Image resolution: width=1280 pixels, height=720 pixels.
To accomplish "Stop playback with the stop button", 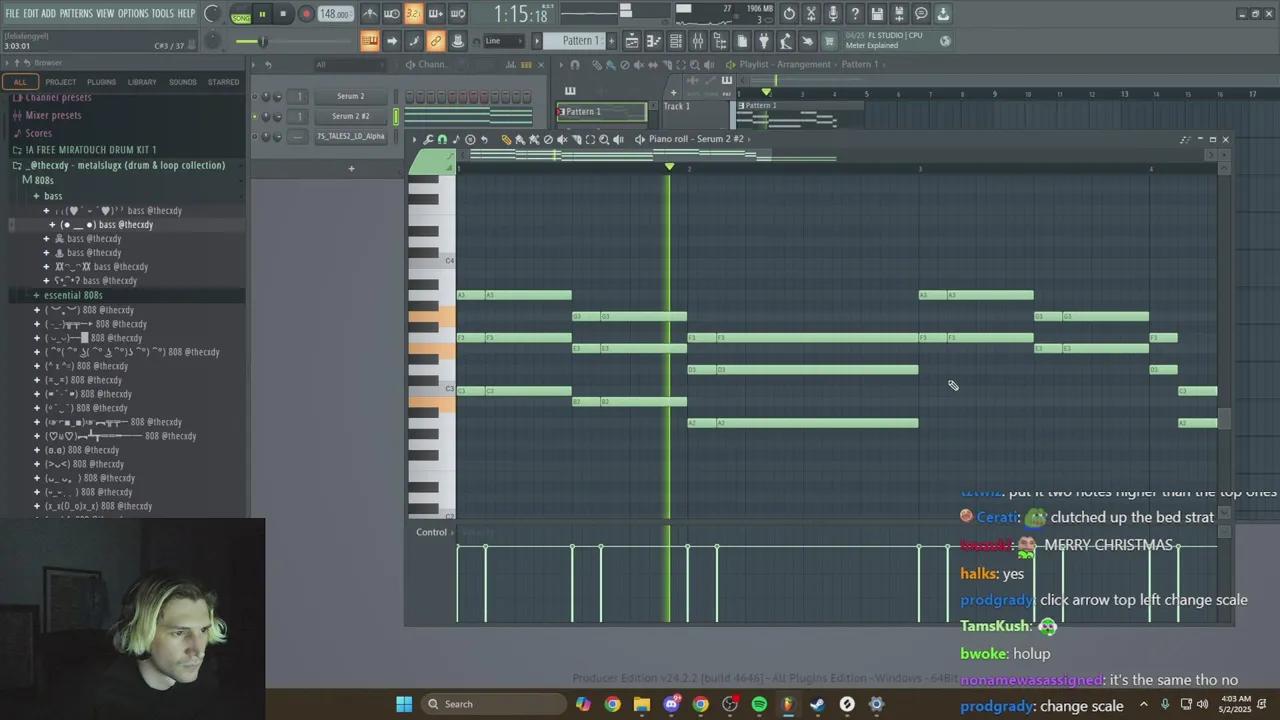I will click(283, 14).
